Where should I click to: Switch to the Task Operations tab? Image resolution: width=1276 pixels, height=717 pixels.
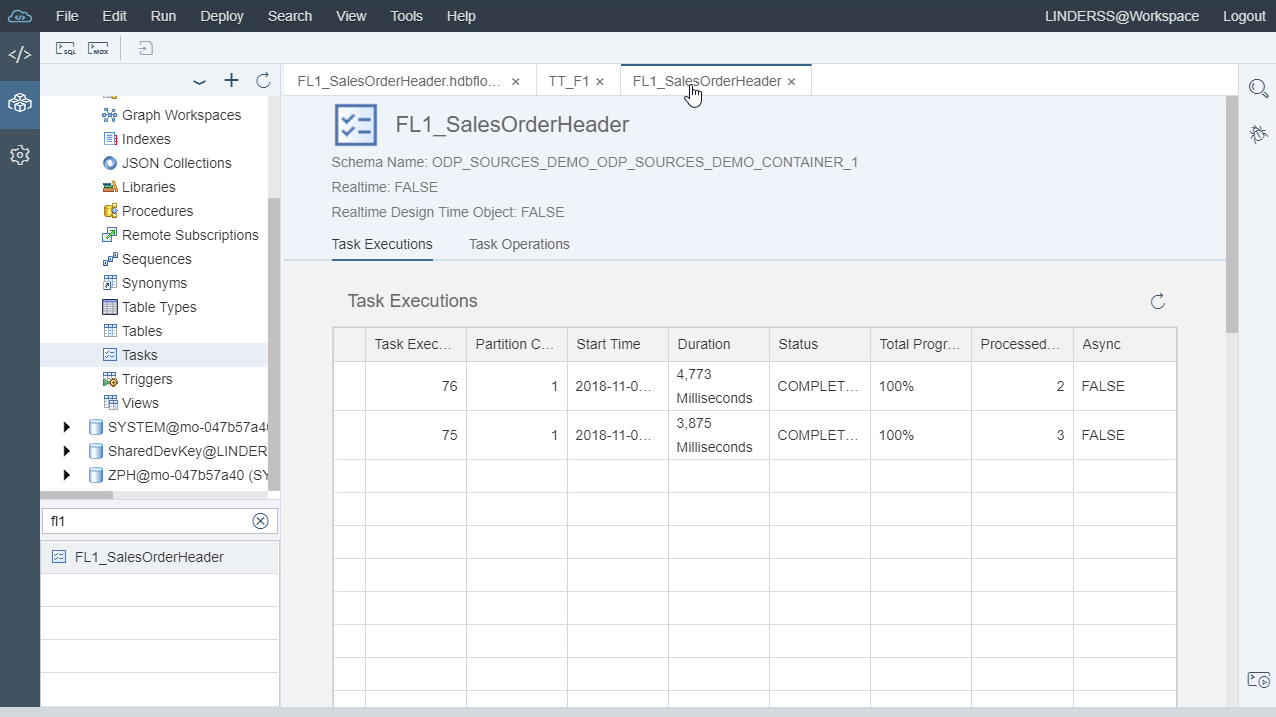point(519,244)
